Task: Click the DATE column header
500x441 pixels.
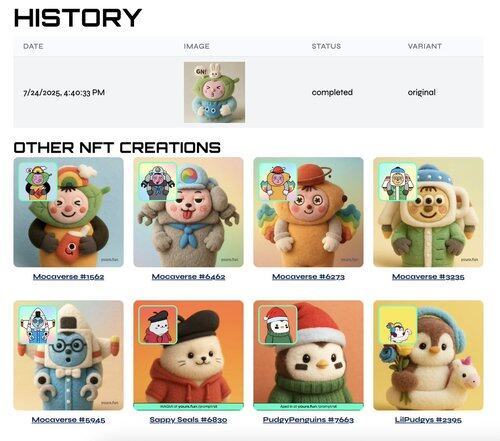Action: click(33, 46)
